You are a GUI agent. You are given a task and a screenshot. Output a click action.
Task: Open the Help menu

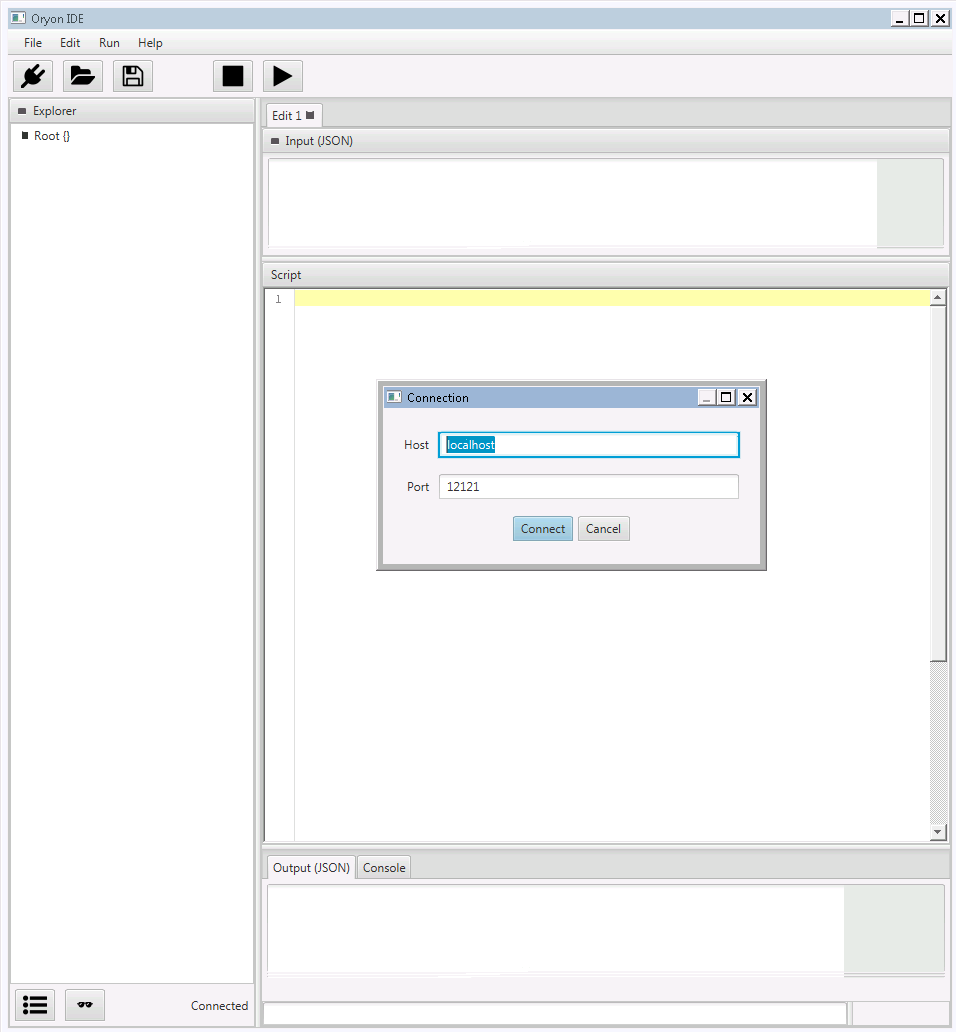[x=150, y=43]
